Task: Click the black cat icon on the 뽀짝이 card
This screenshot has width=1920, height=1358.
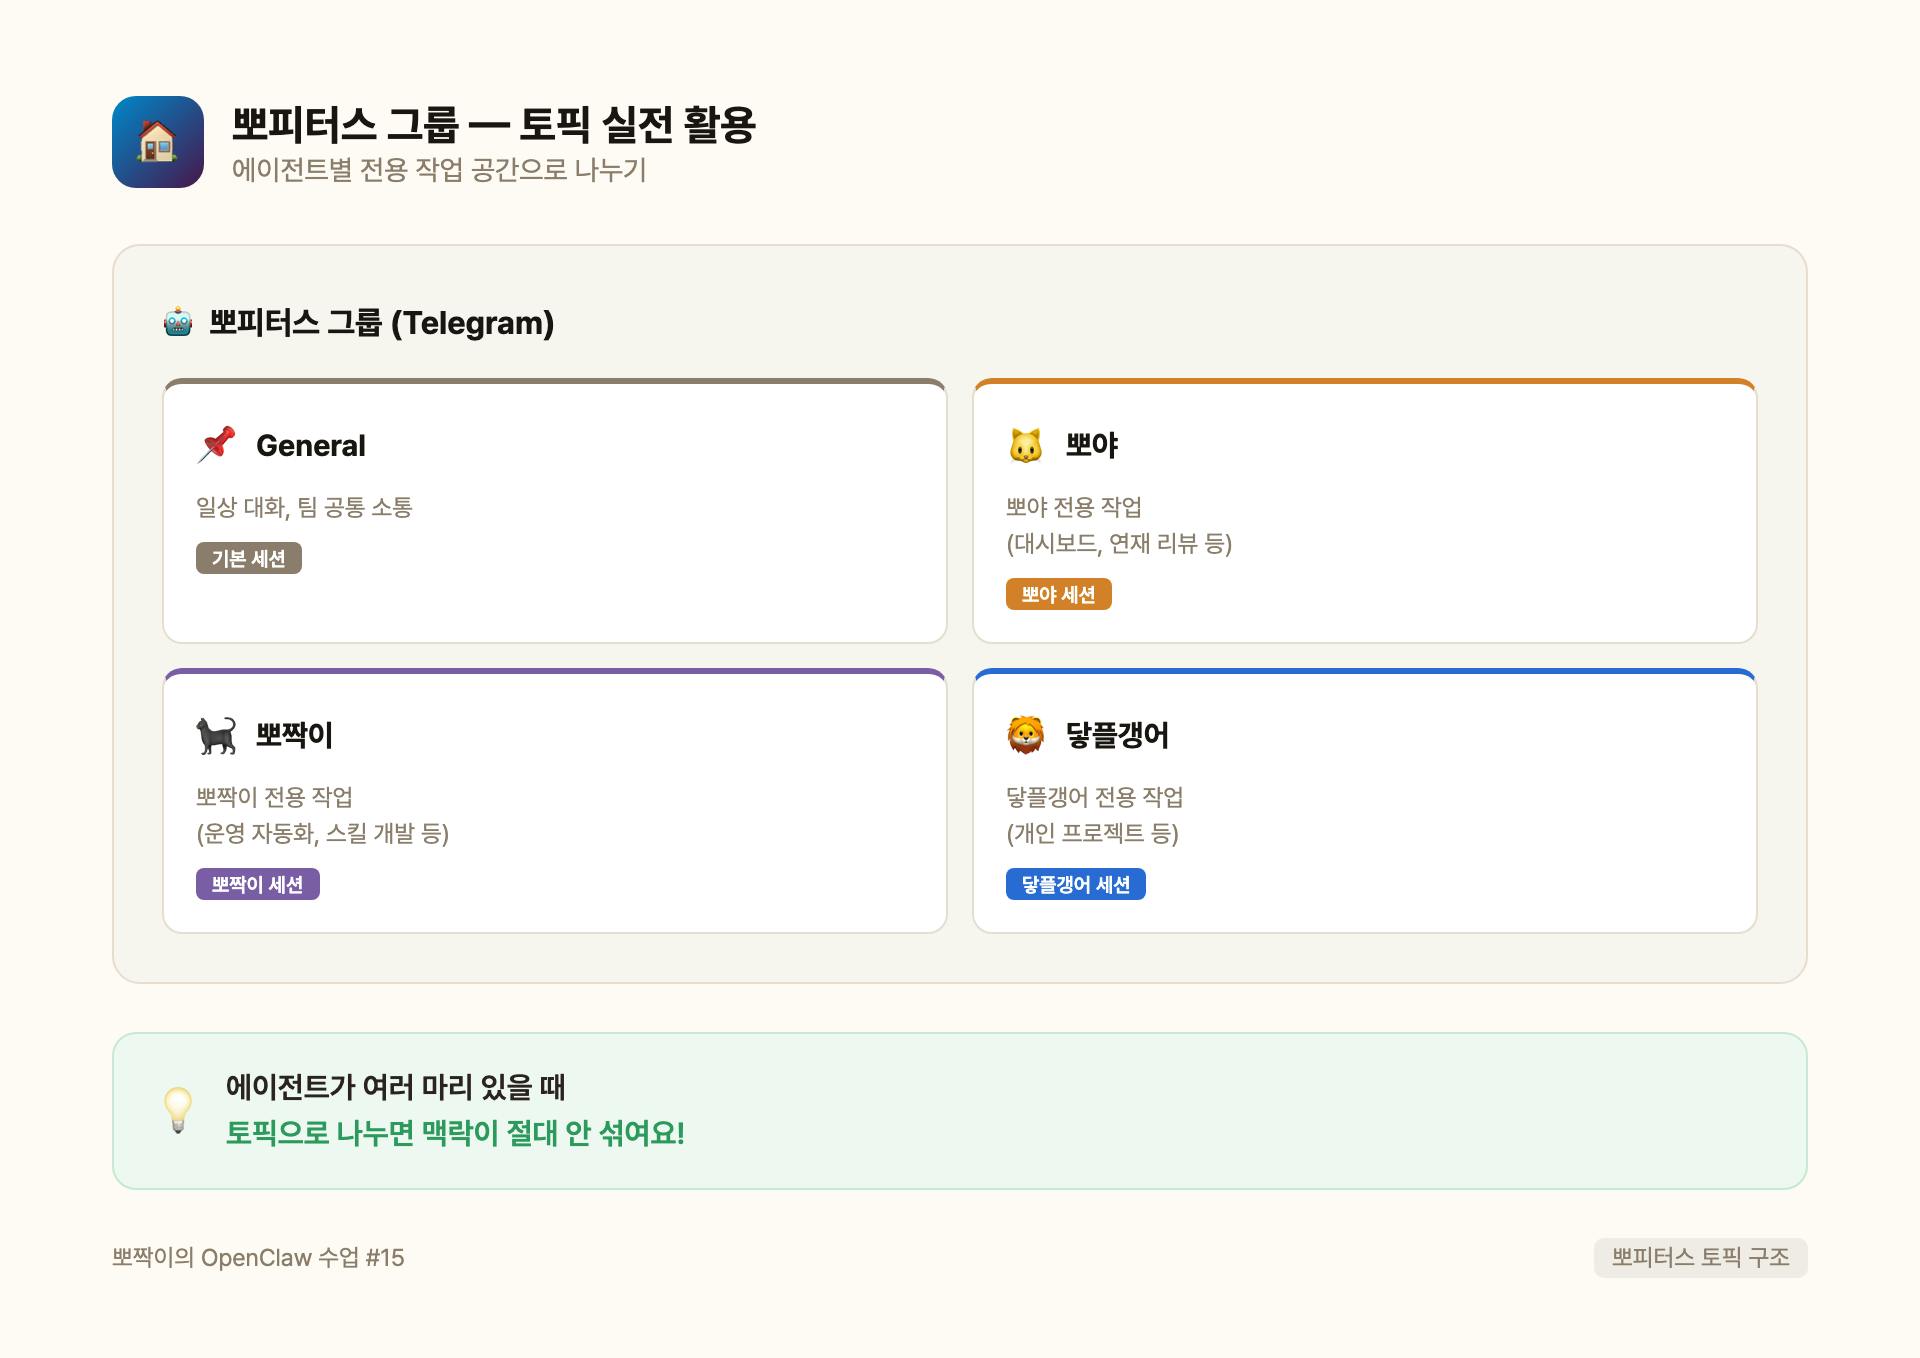Action: pyautogui.click(x=217, y=735)
